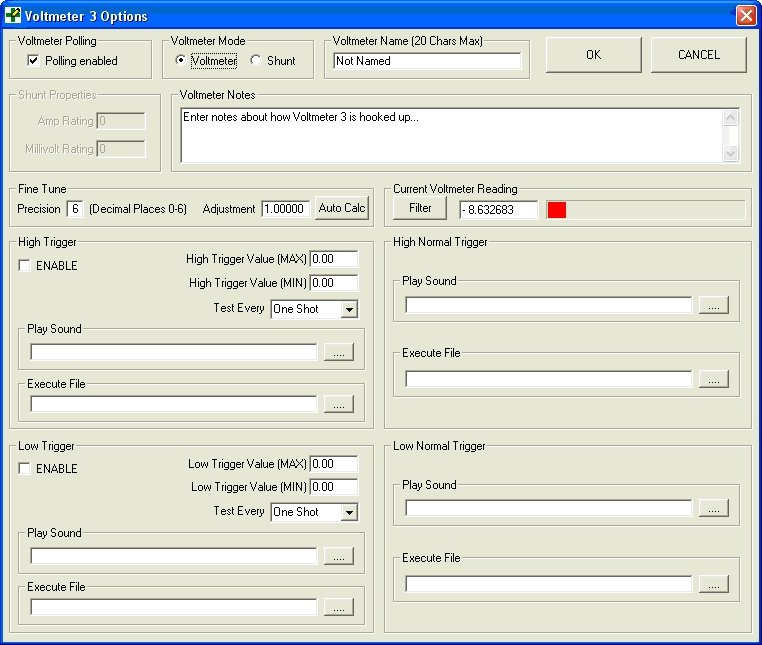Browse for High Trigger Execute File
This screenshot has height=645, width=762.
pos(338,404)
